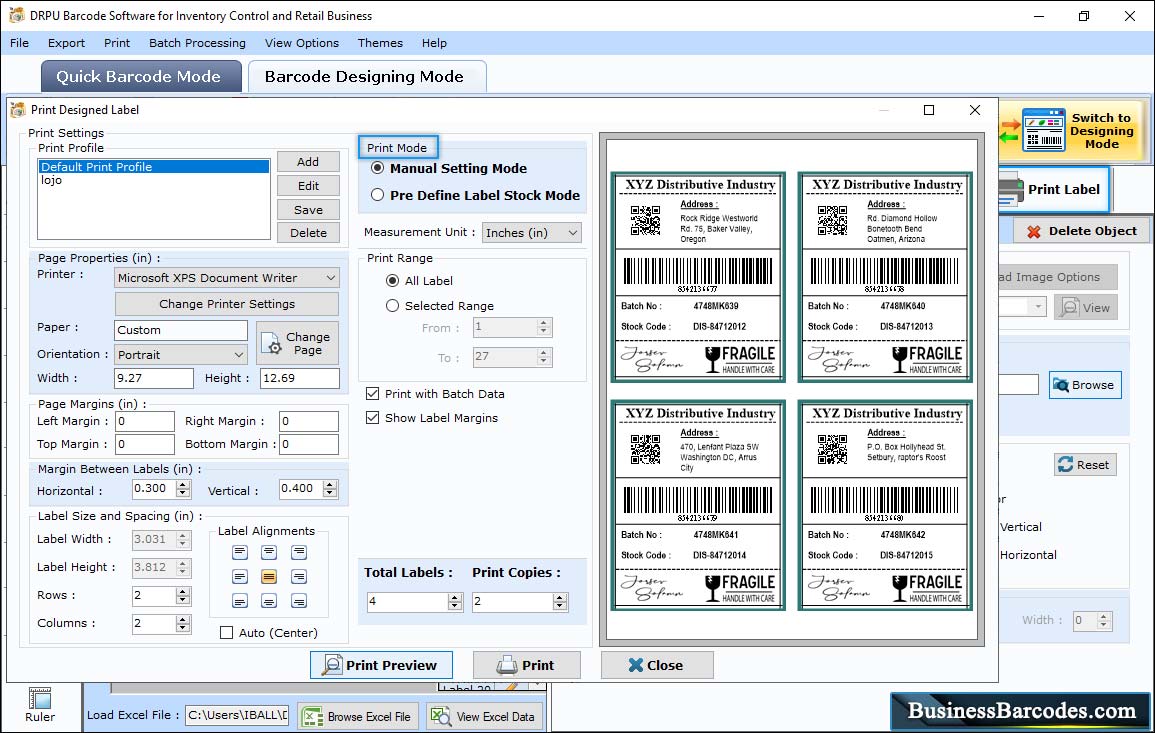This screenshot has width=1155, height=733.
Task: Click the page Width field
Action: pyautogui.click(x=153, y=378)
